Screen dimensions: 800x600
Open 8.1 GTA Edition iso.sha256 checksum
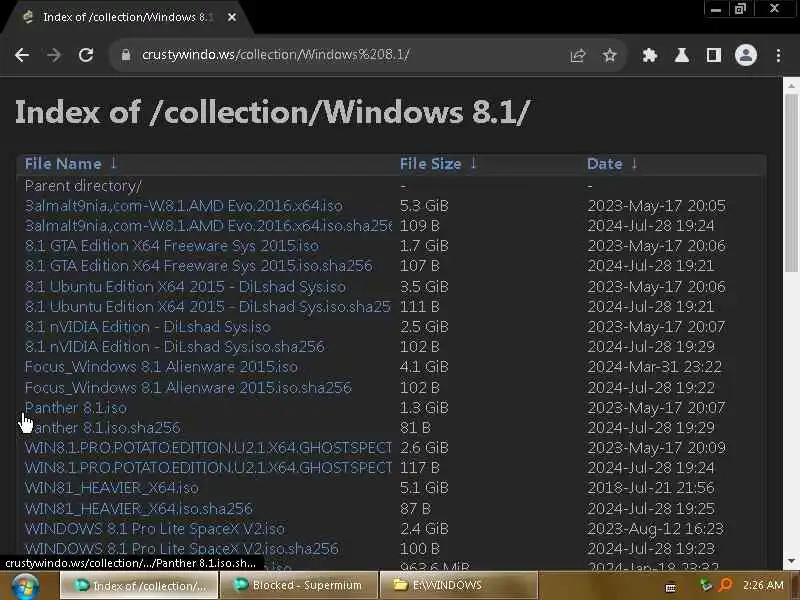click(x=198, y=265)
